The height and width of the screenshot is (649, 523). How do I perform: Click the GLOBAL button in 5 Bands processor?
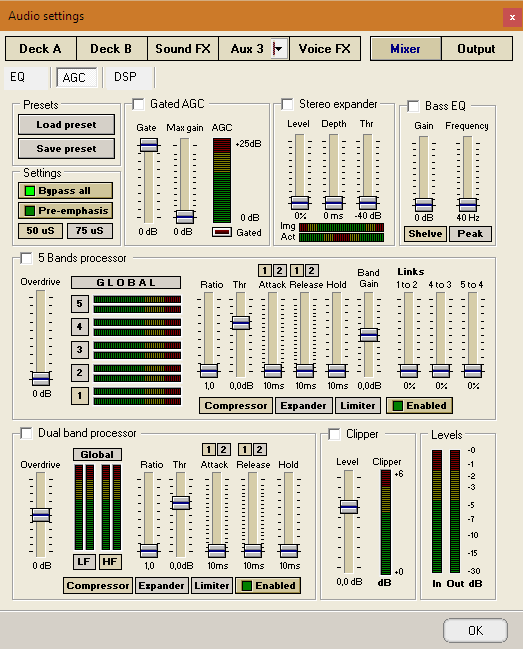coord(126,283)
